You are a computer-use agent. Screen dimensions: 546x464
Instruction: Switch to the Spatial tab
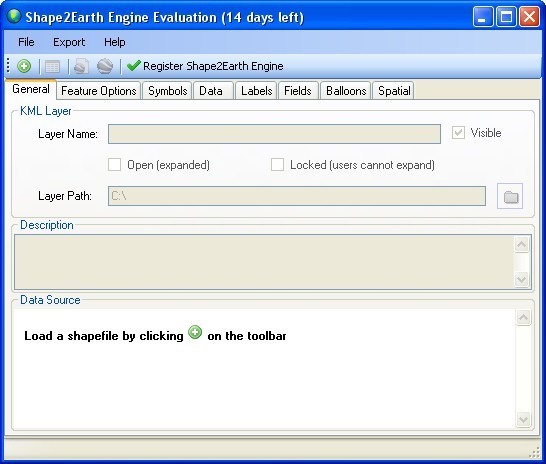coord(394,91)
